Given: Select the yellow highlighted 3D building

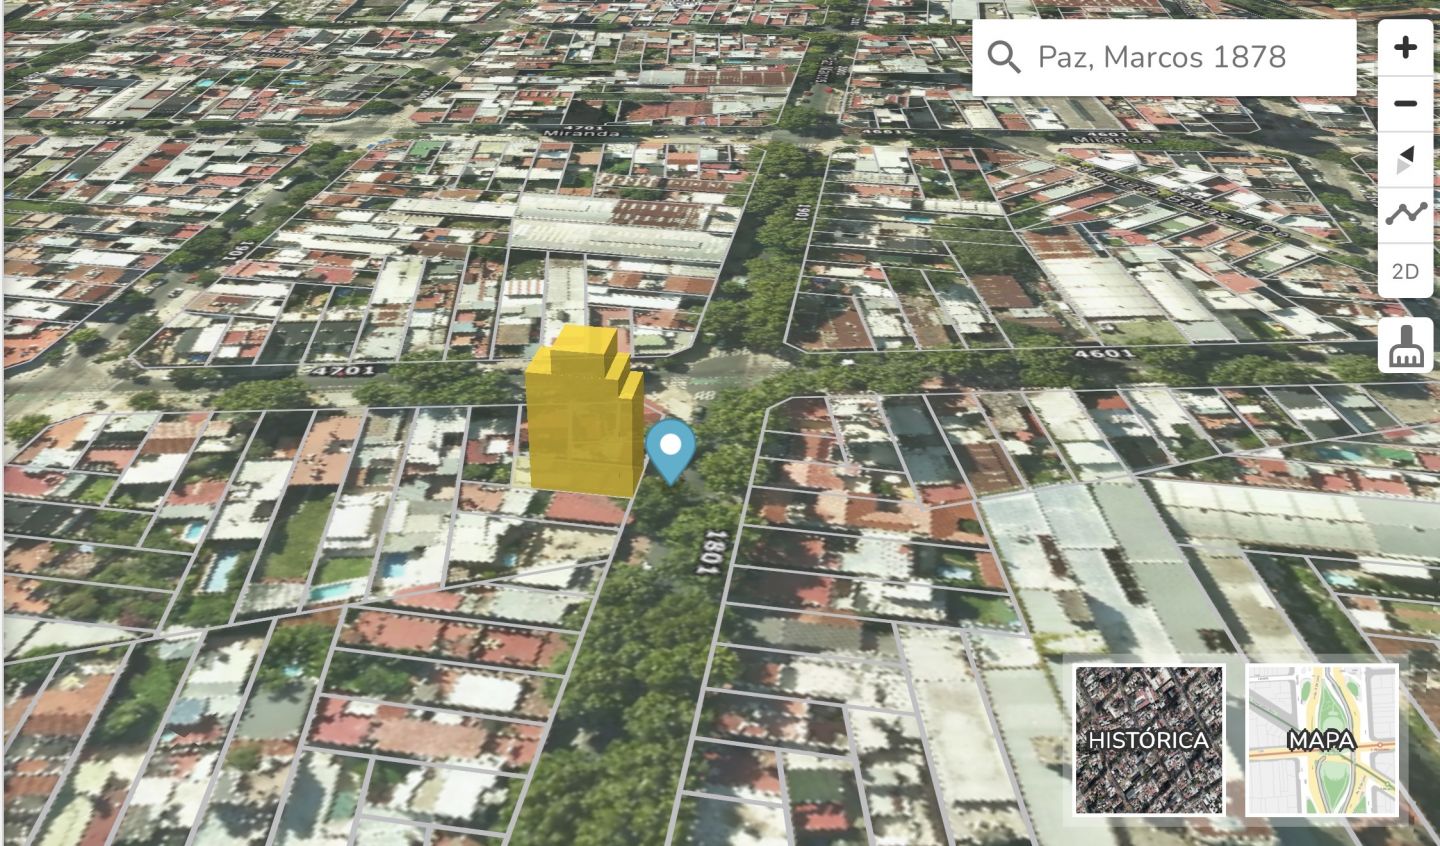Looking at the screenshot, I should coord(583,420).
